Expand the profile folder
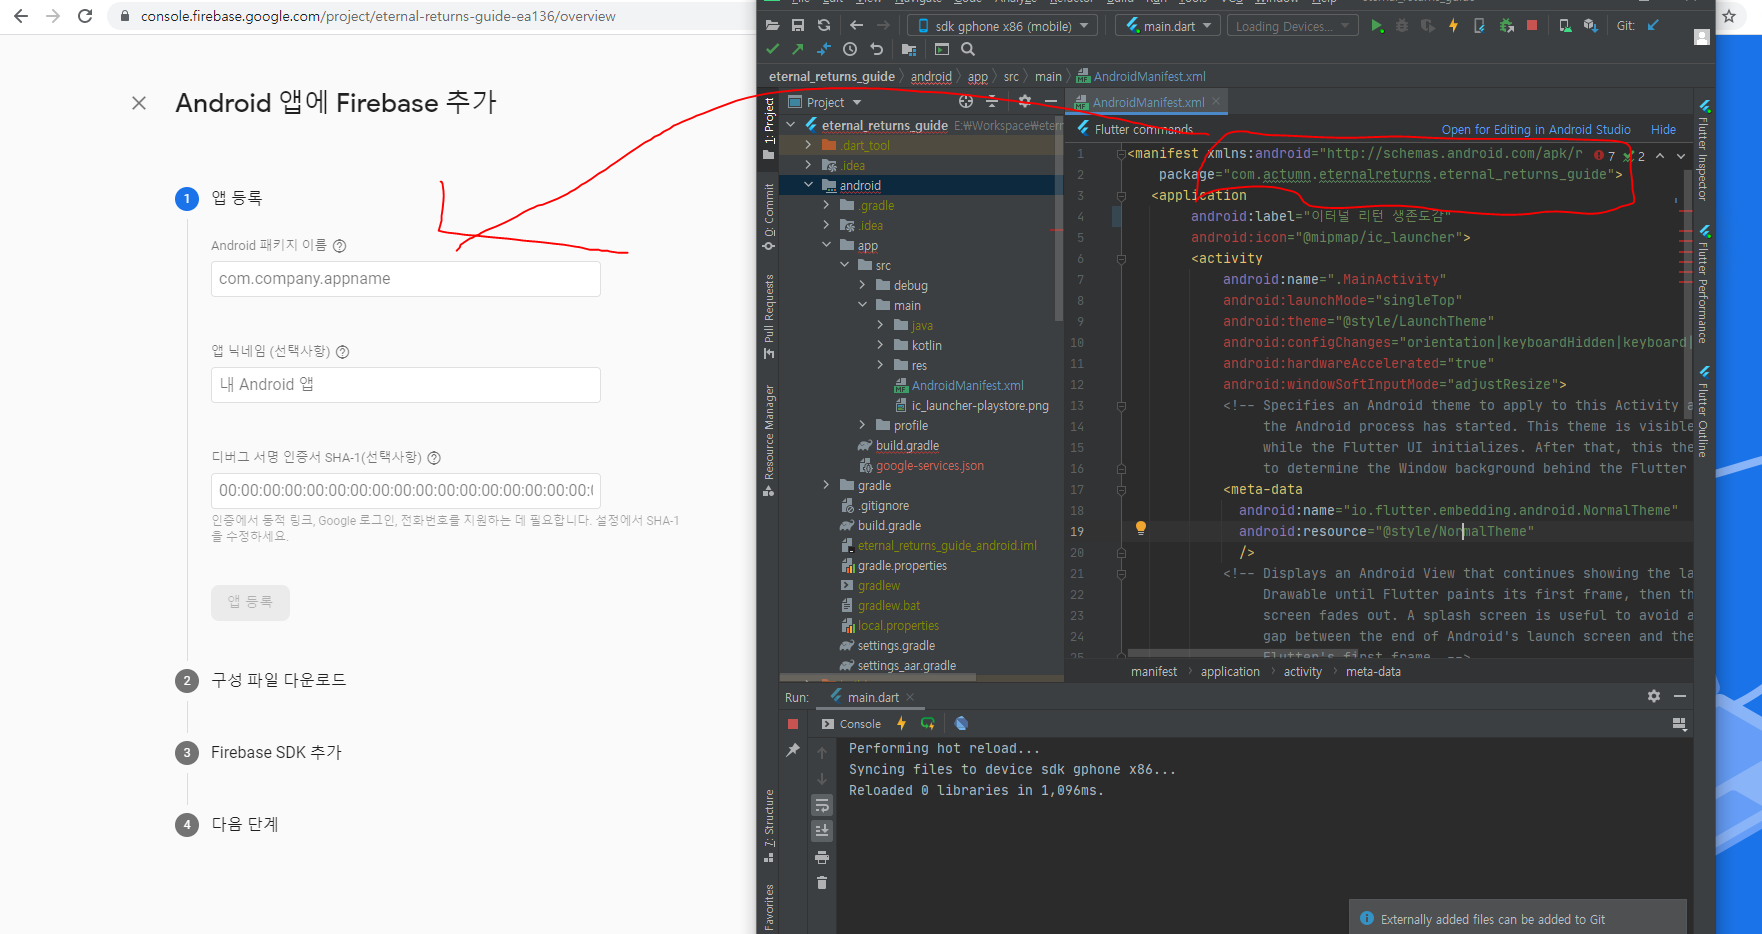Image resolution: width=1762 pixels, height=934 pixels. tap(862, 425)
